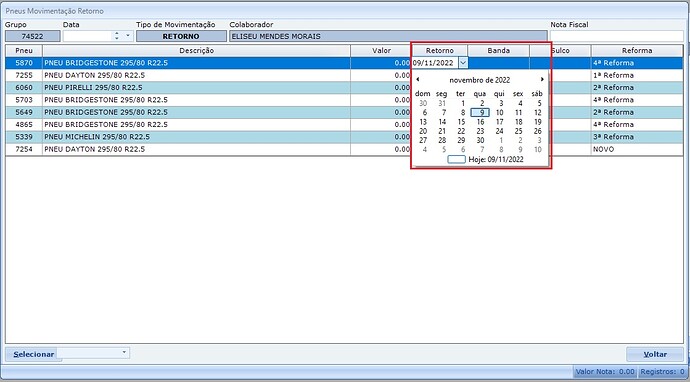Select day 15 in November calendar
This screenshot has width=690, height=382.
click(461, 122)
